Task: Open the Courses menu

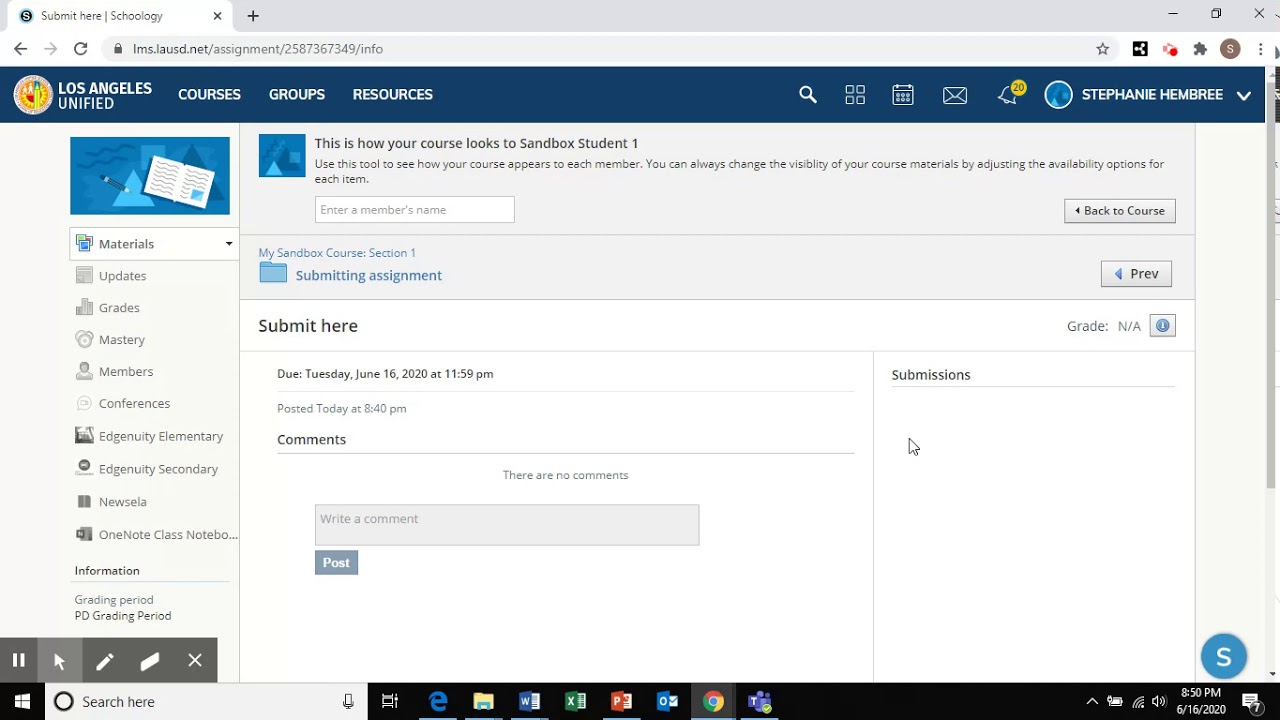Action: point(209,95)
